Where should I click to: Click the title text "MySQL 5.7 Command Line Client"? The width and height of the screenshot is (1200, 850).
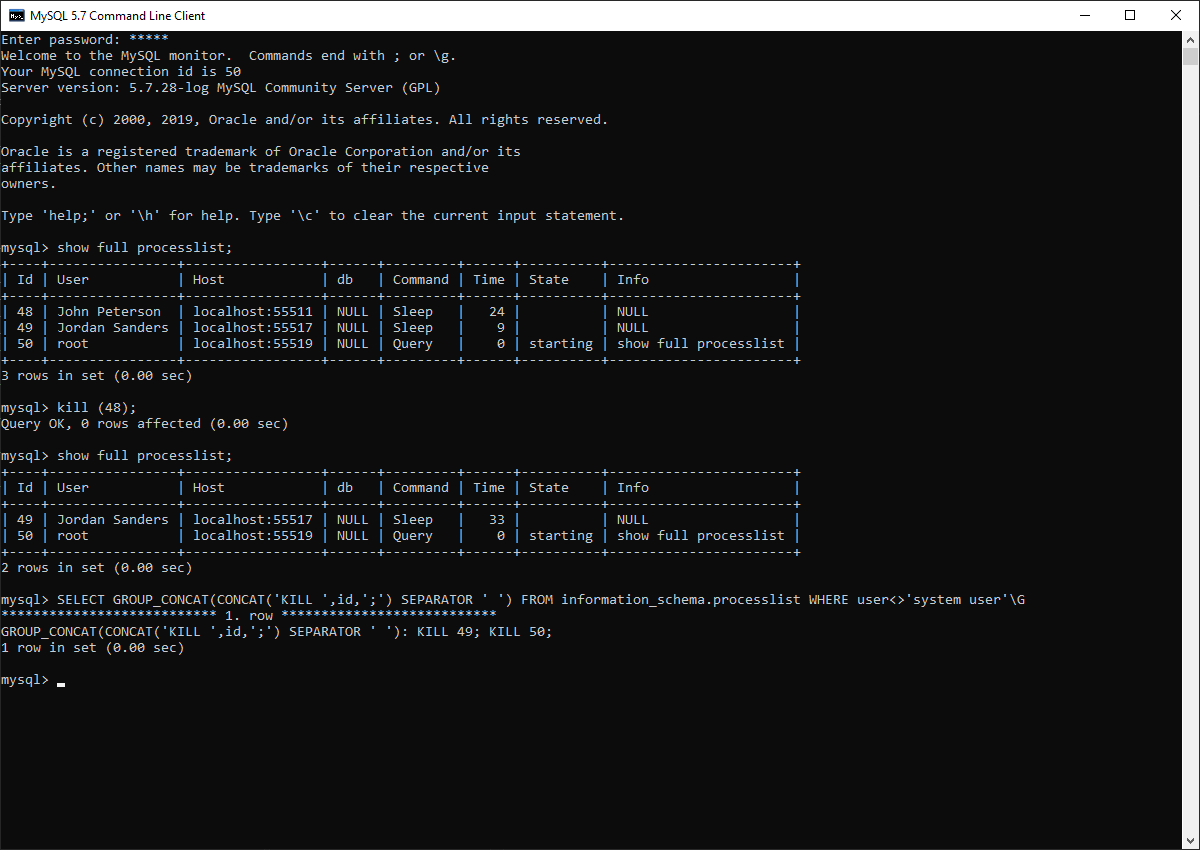pos(118,15)
